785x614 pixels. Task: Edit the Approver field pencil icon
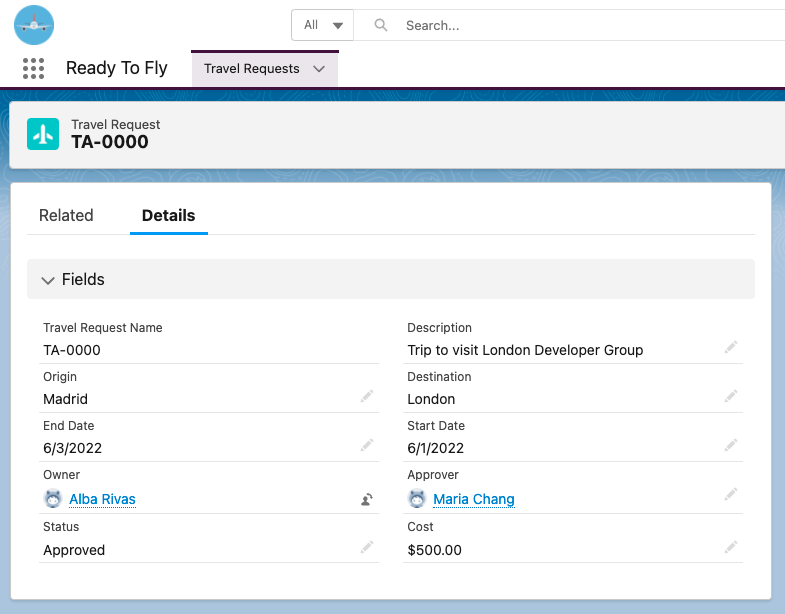(730, 494)
